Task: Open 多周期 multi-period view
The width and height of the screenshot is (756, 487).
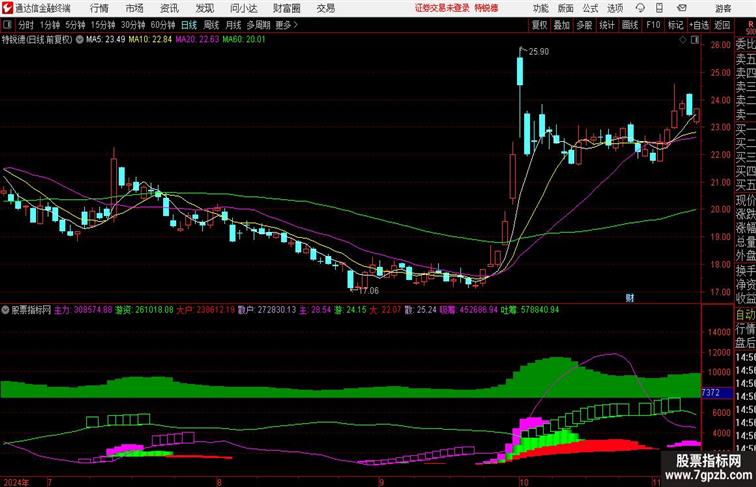Action: (258, 25)
